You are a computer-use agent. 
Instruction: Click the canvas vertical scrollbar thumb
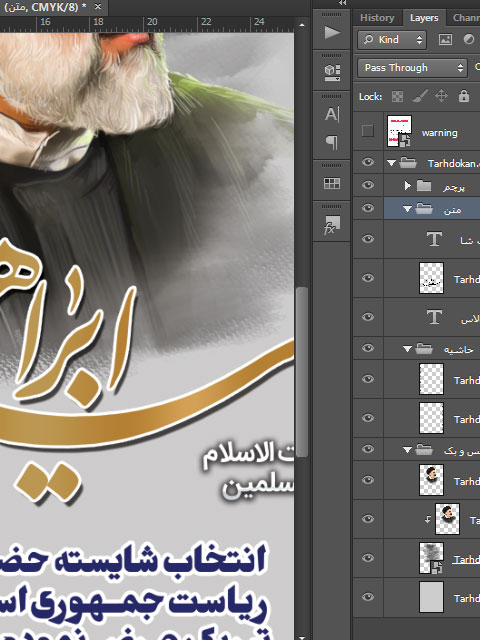[x=302, y=371]
